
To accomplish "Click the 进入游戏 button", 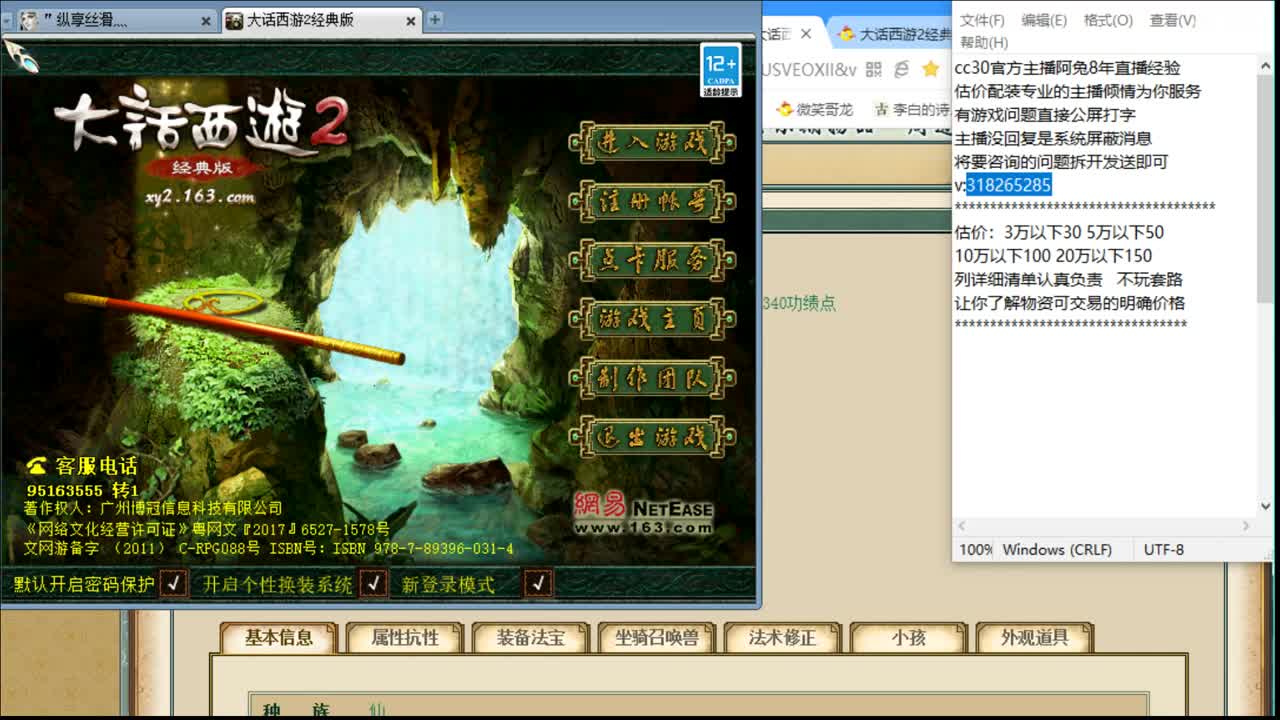I will [653, 143].
